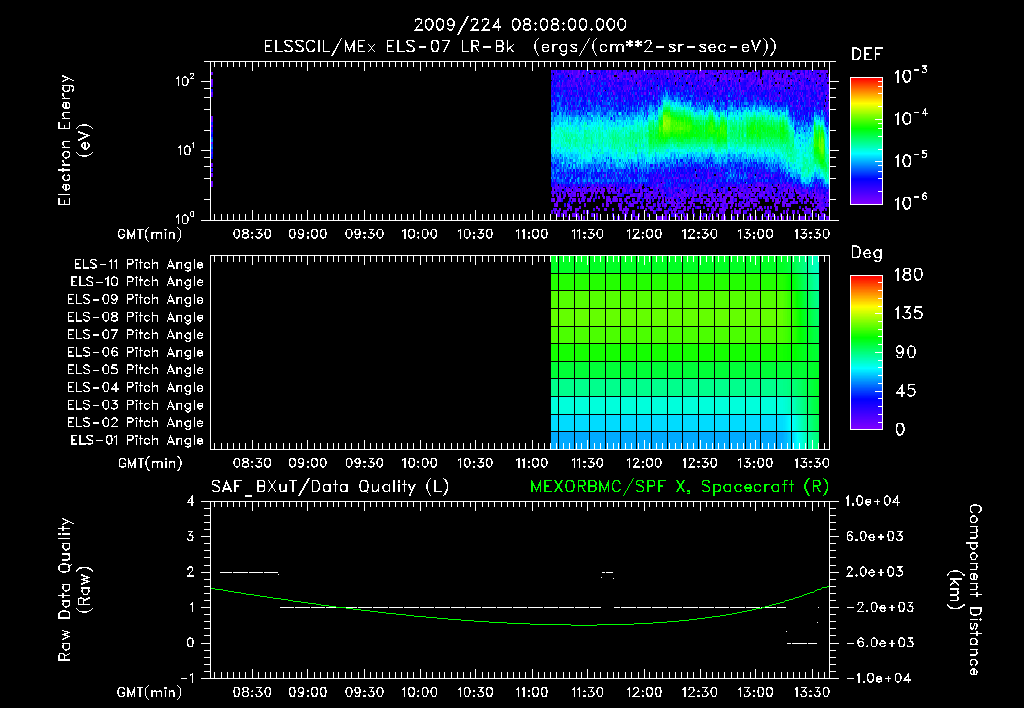Viewport: 1024px width, 708px height.
Task: Click the 10^-3 value on the DEF scale
Action: pyautogui.click(x=910, y=76)
